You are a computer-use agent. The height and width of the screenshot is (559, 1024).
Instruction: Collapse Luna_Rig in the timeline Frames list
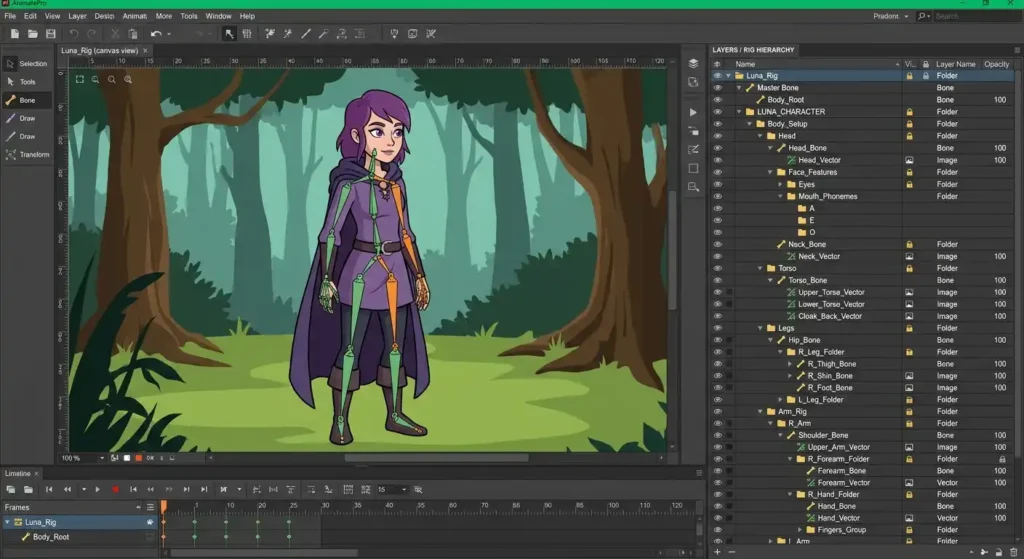pos(7,522)
